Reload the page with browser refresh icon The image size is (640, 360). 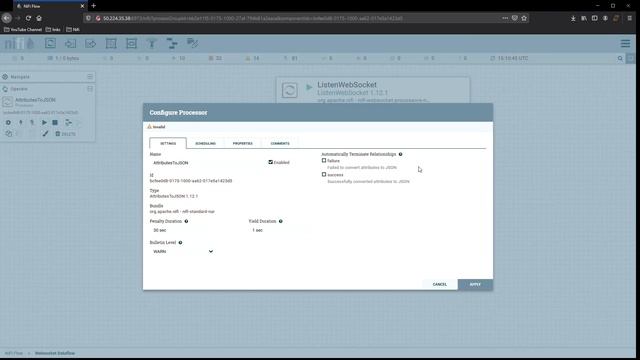(28, 18)
